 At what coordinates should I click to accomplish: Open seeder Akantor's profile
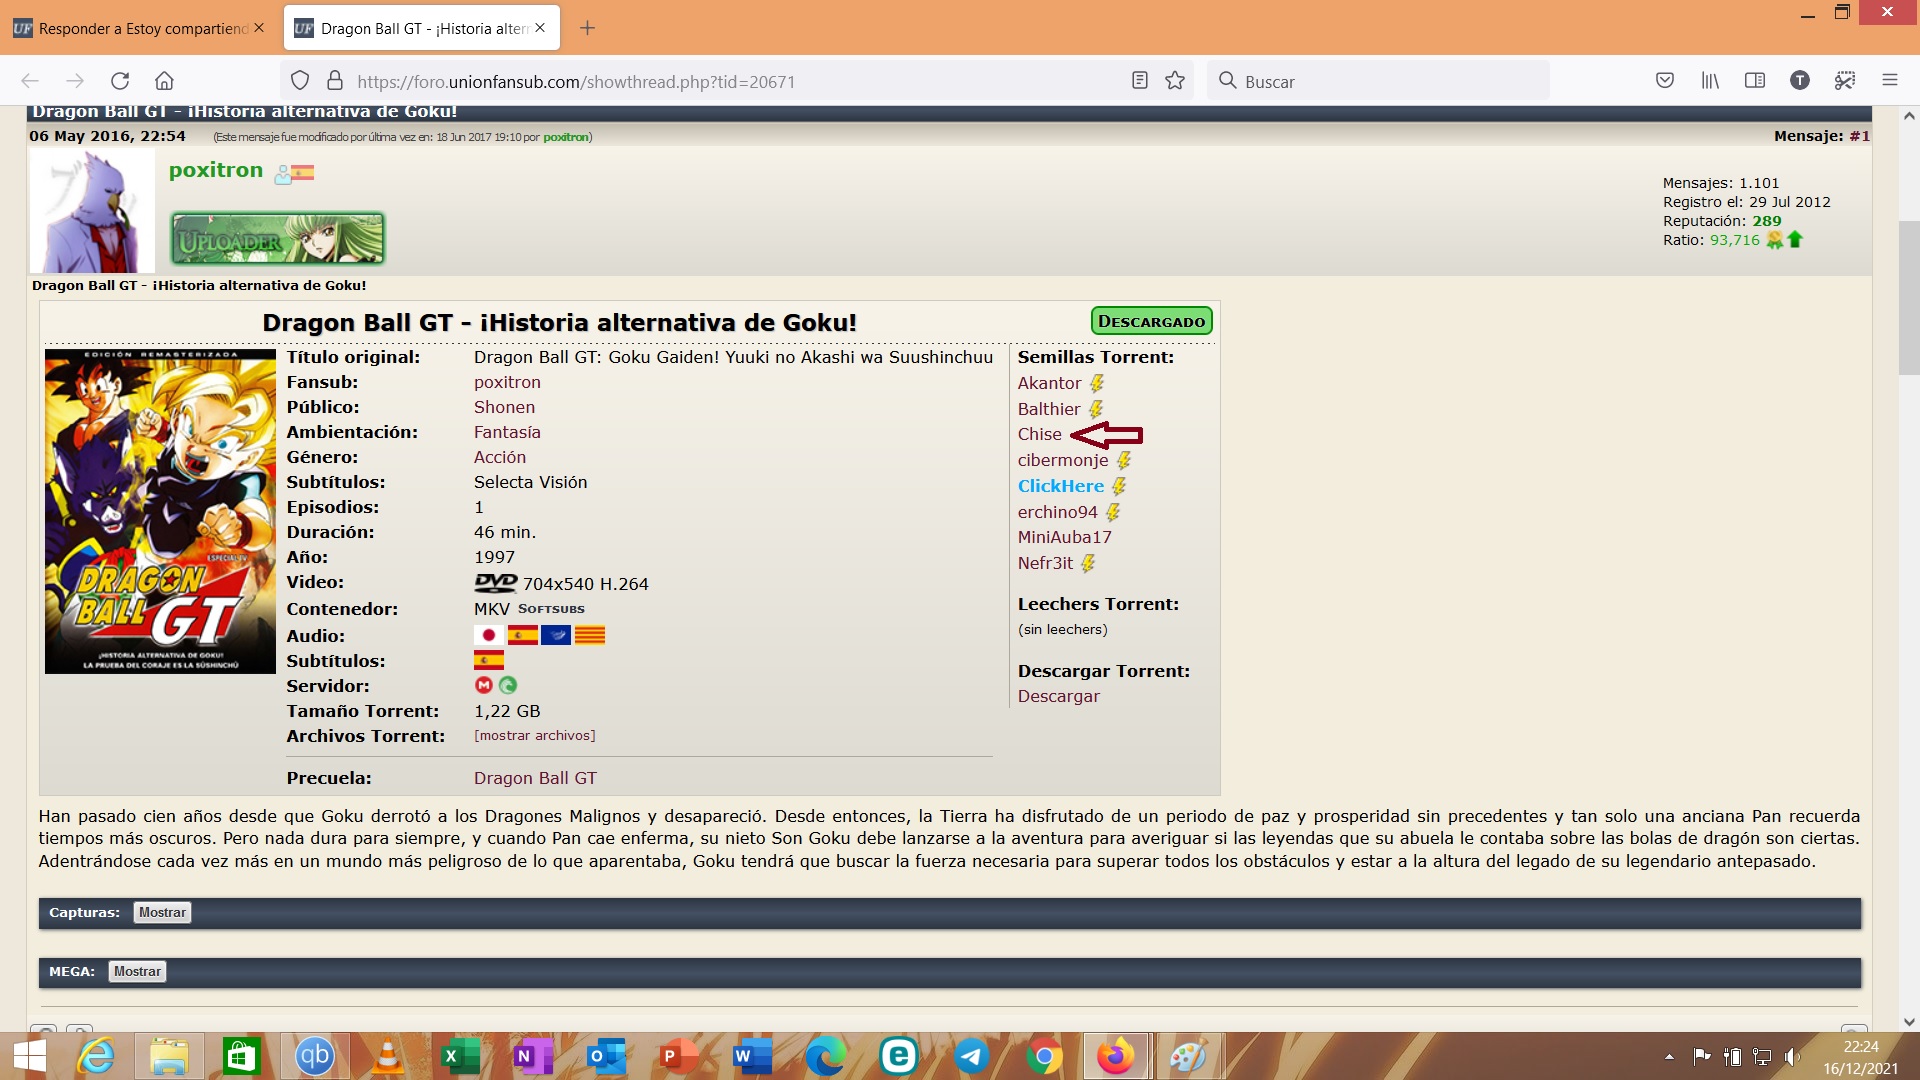(x=1049, y=383)
